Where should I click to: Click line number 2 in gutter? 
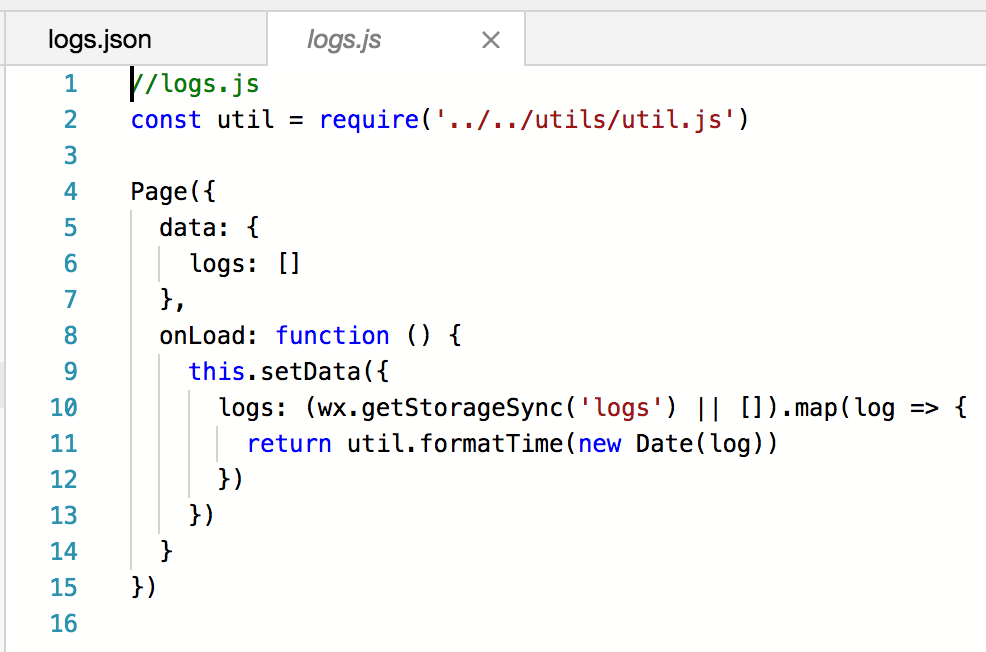click(70, 119)
